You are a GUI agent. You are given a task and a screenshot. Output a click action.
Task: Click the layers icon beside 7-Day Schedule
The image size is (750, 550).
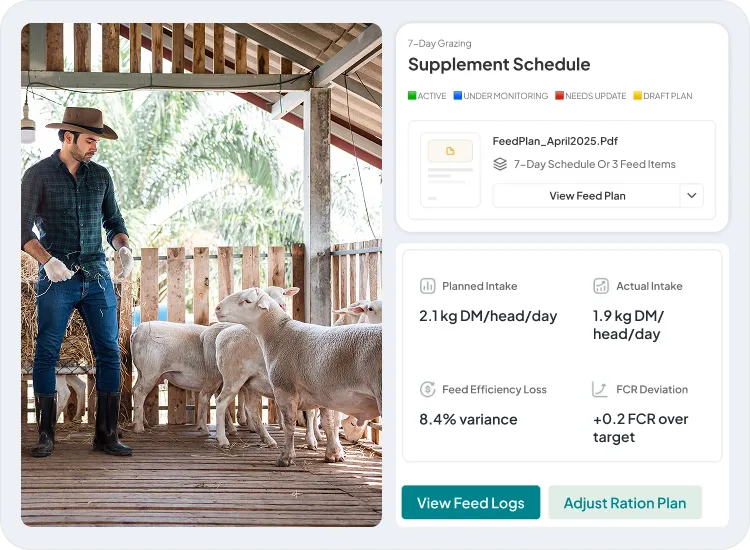[501, 164]
